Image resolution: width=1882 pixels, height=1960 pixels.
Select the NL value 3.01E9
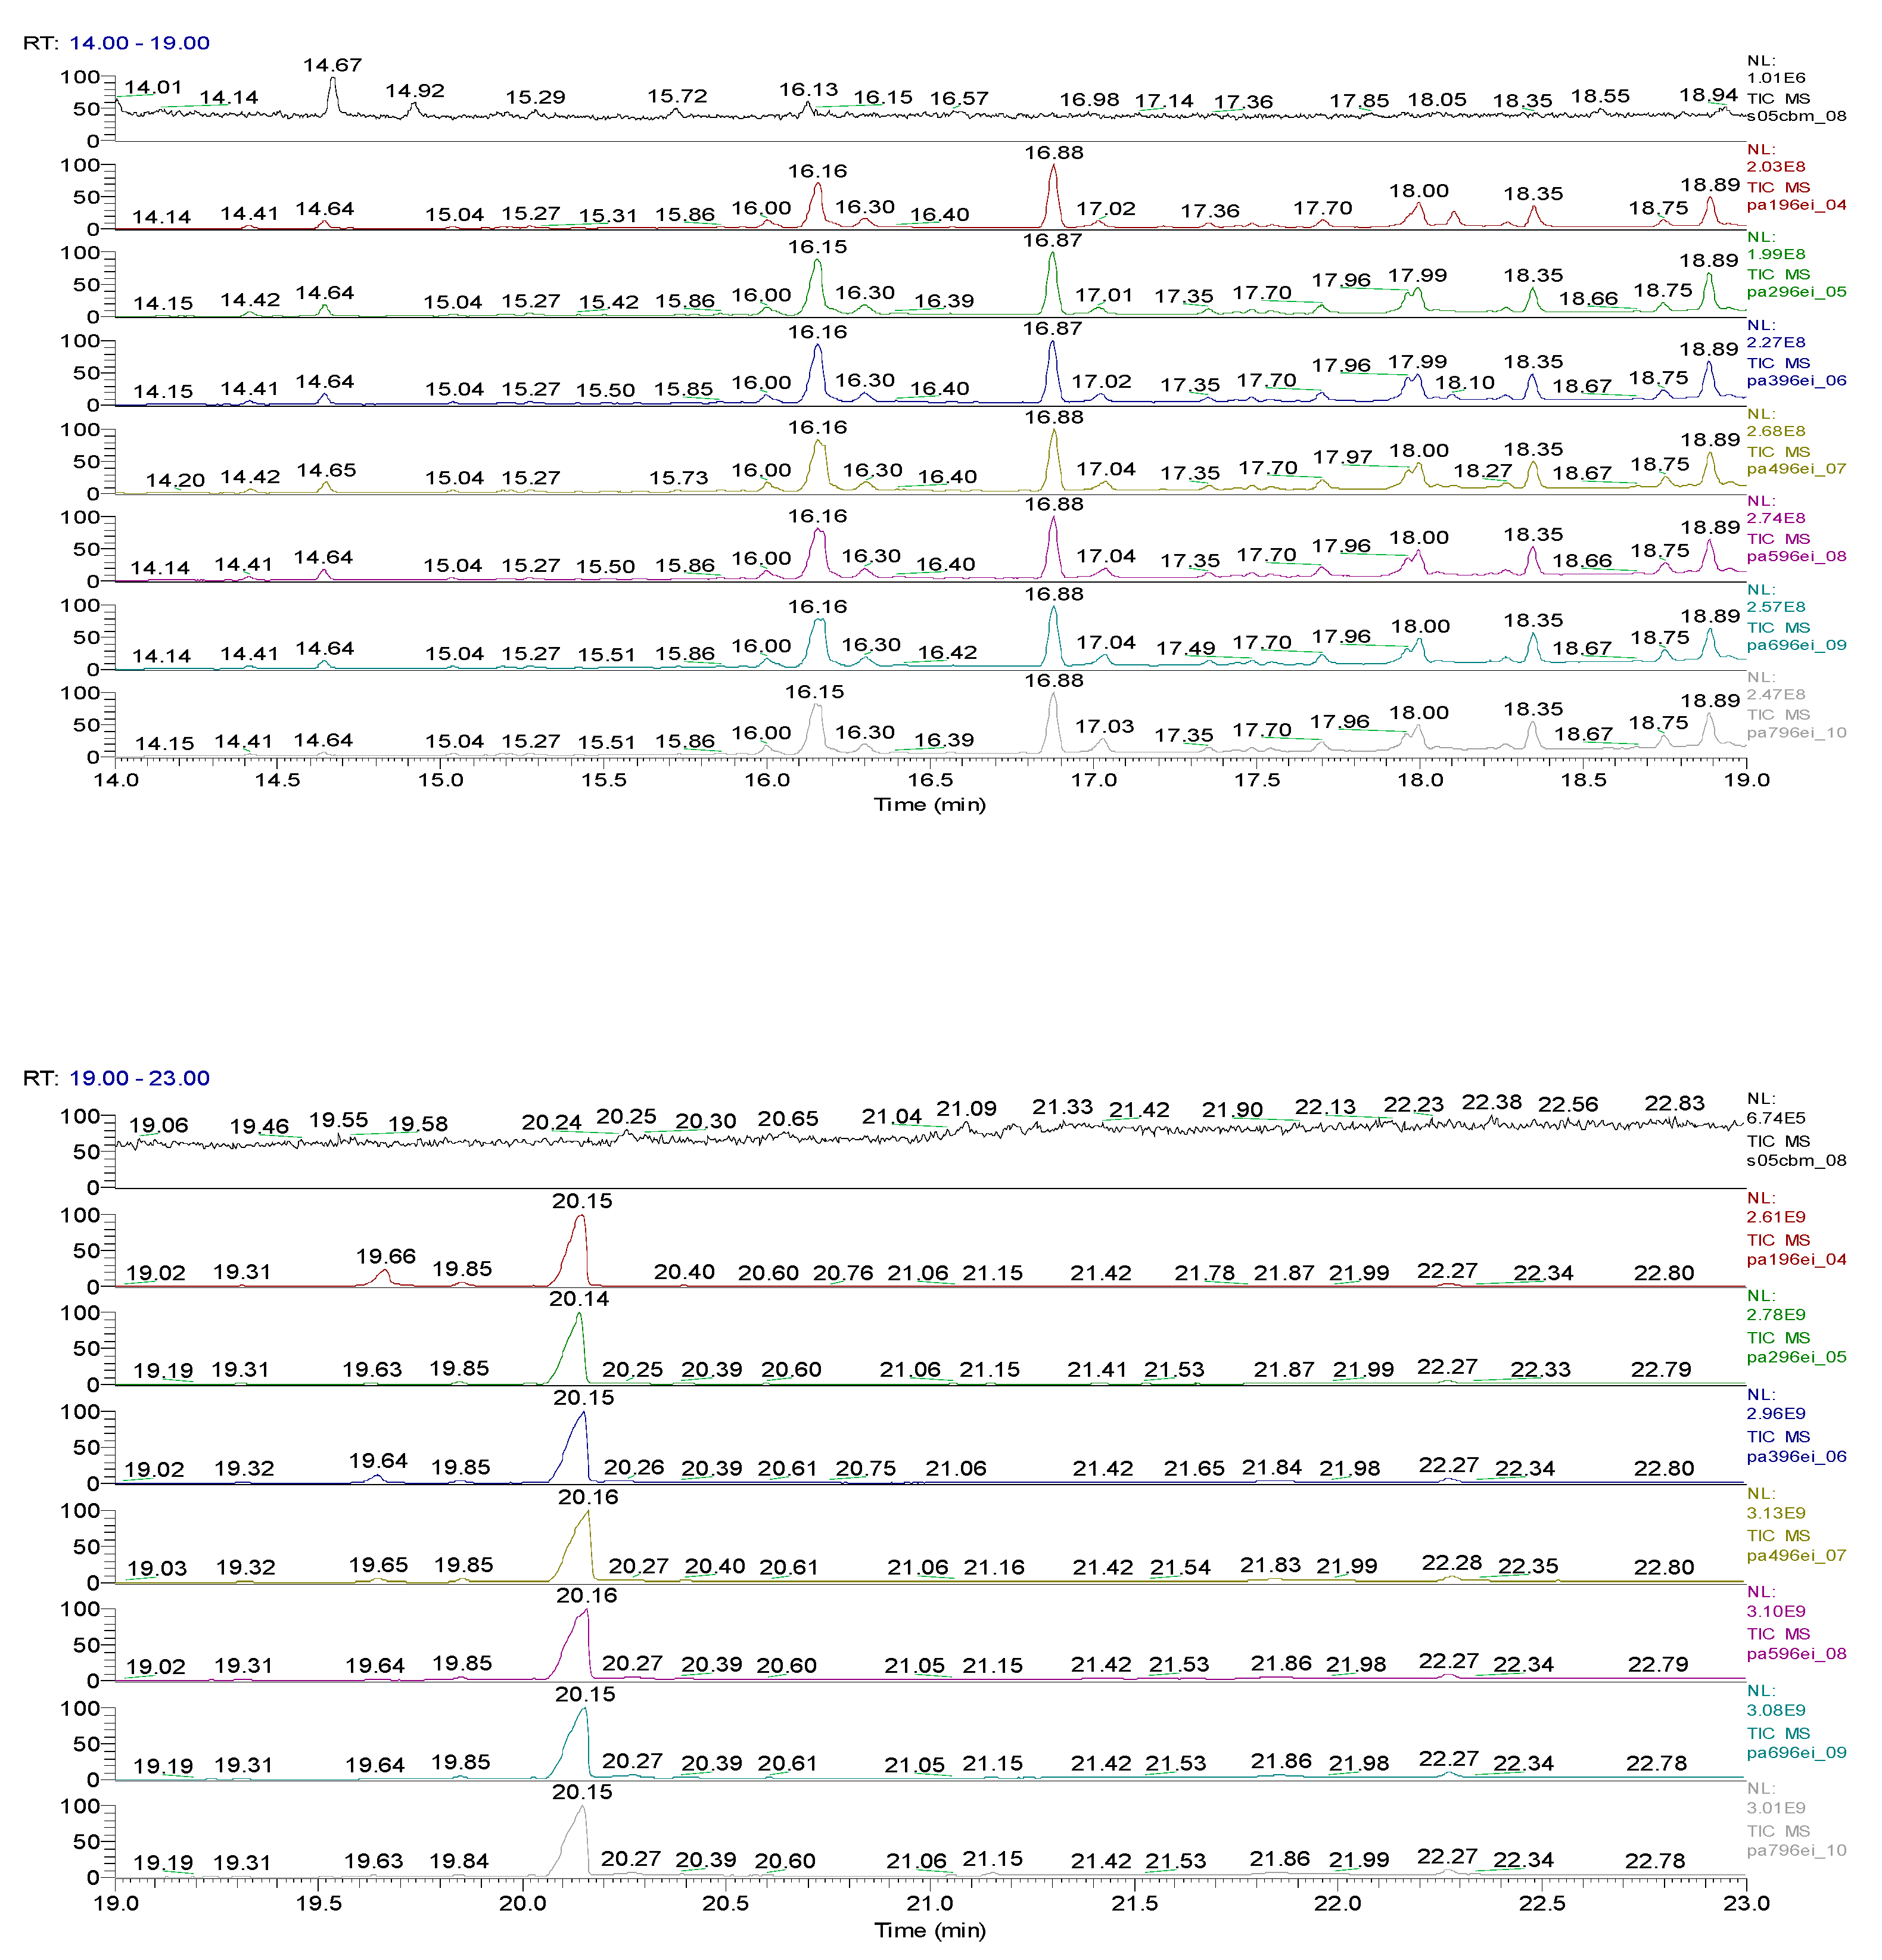coord(1776,1808)
